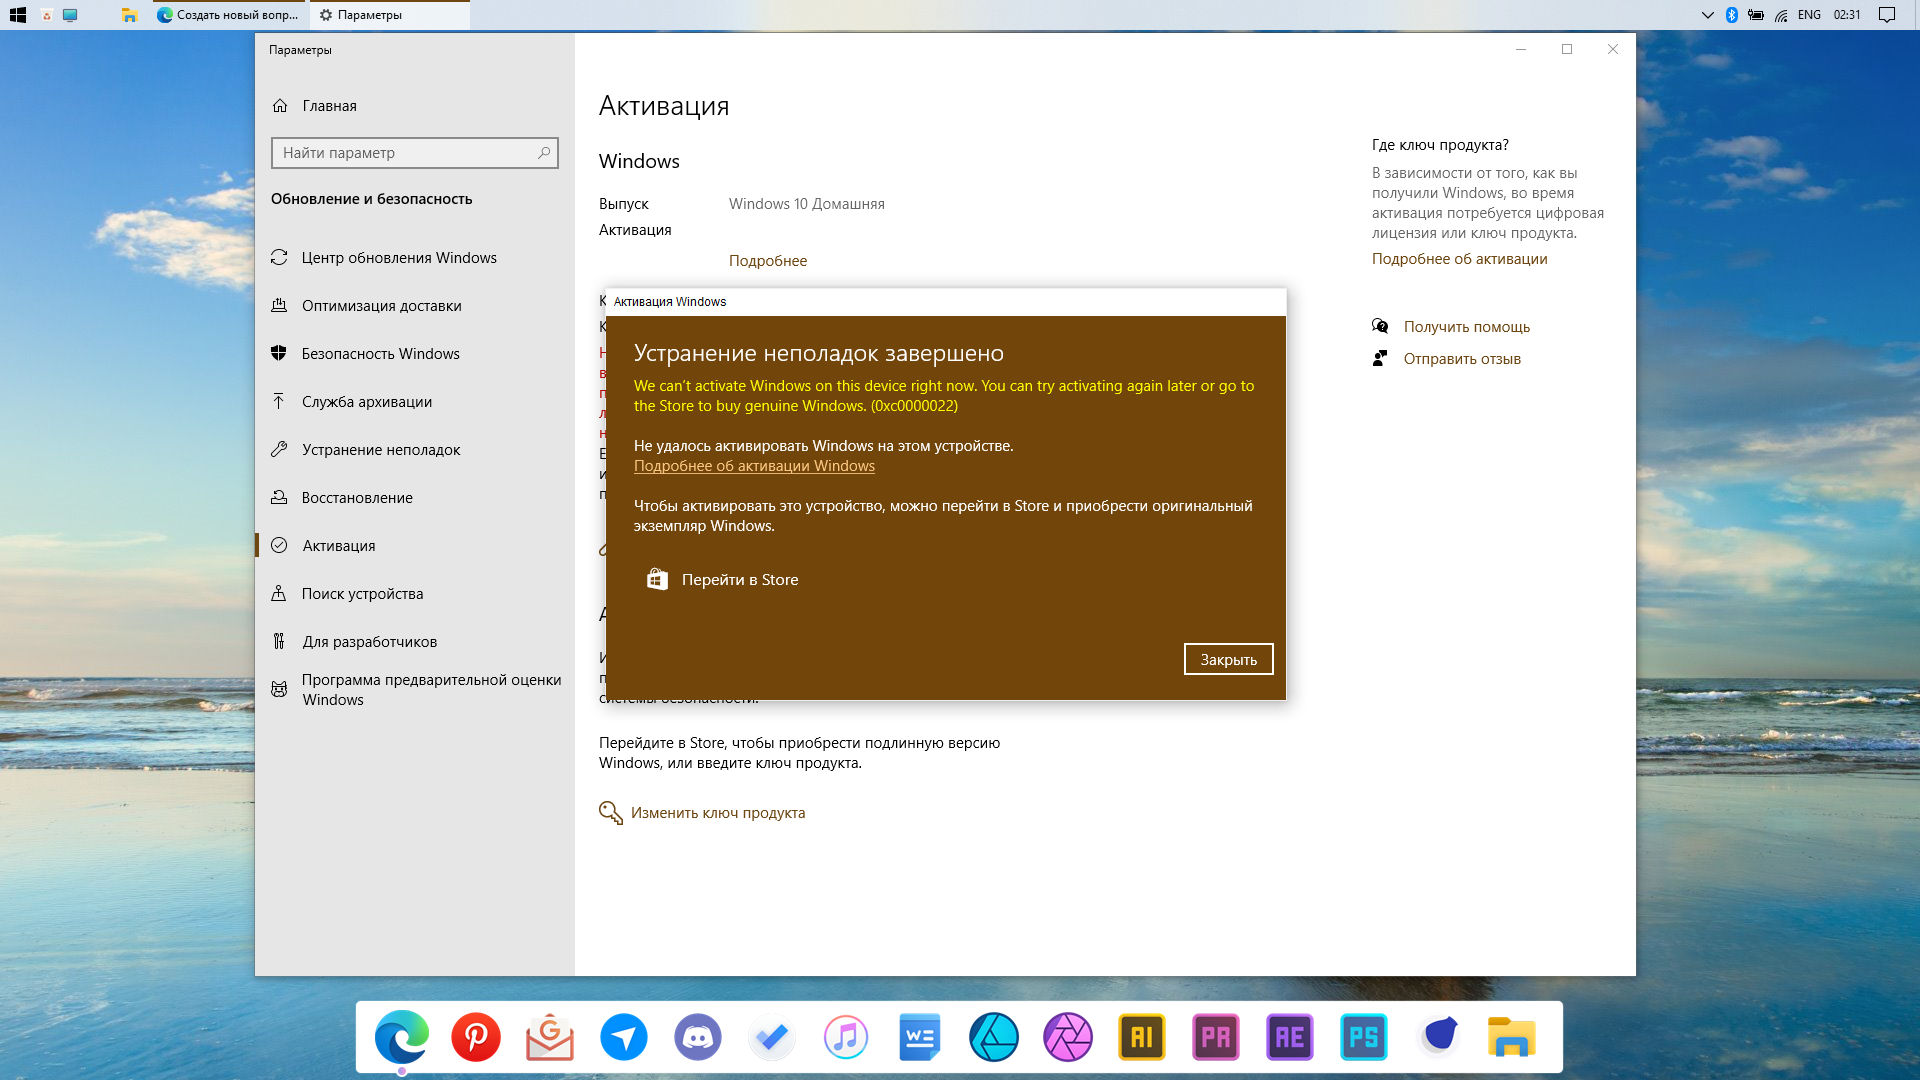Image resolution: width=1920 pixels, height=1080 pixels.
Task: Click Adobe Premiere Pro taskbar icon
Action: point(1216,1036)
